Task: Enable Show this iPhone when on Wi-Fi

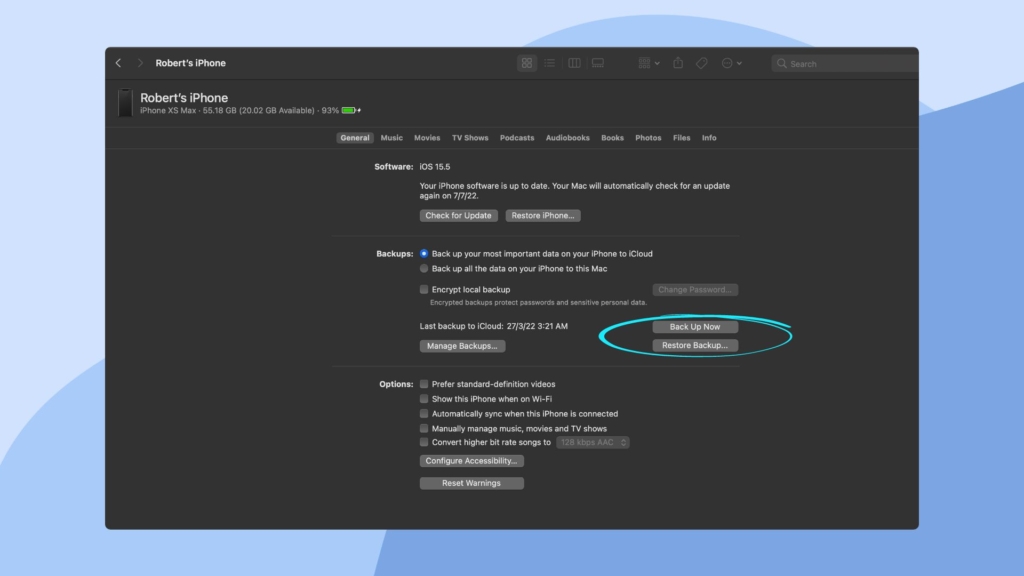Action: click(x=424, y=398)
